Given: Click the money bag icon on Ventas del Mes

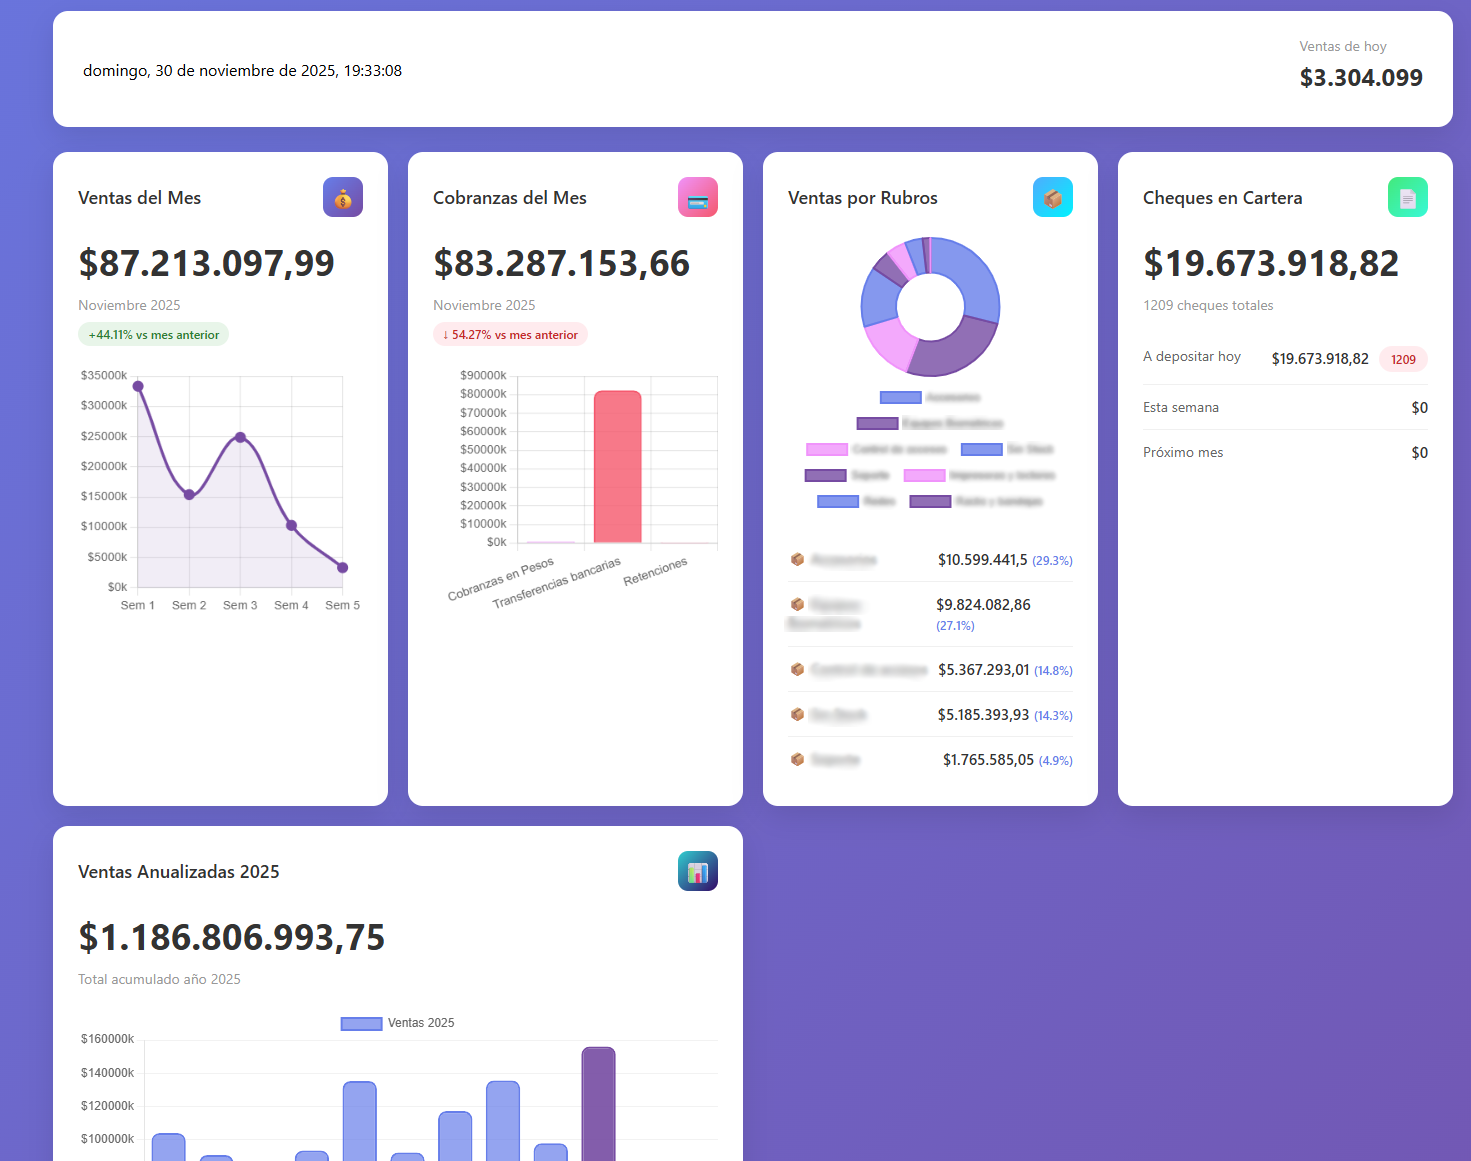Looking at the screenshot, I should [x=343, y=197].
